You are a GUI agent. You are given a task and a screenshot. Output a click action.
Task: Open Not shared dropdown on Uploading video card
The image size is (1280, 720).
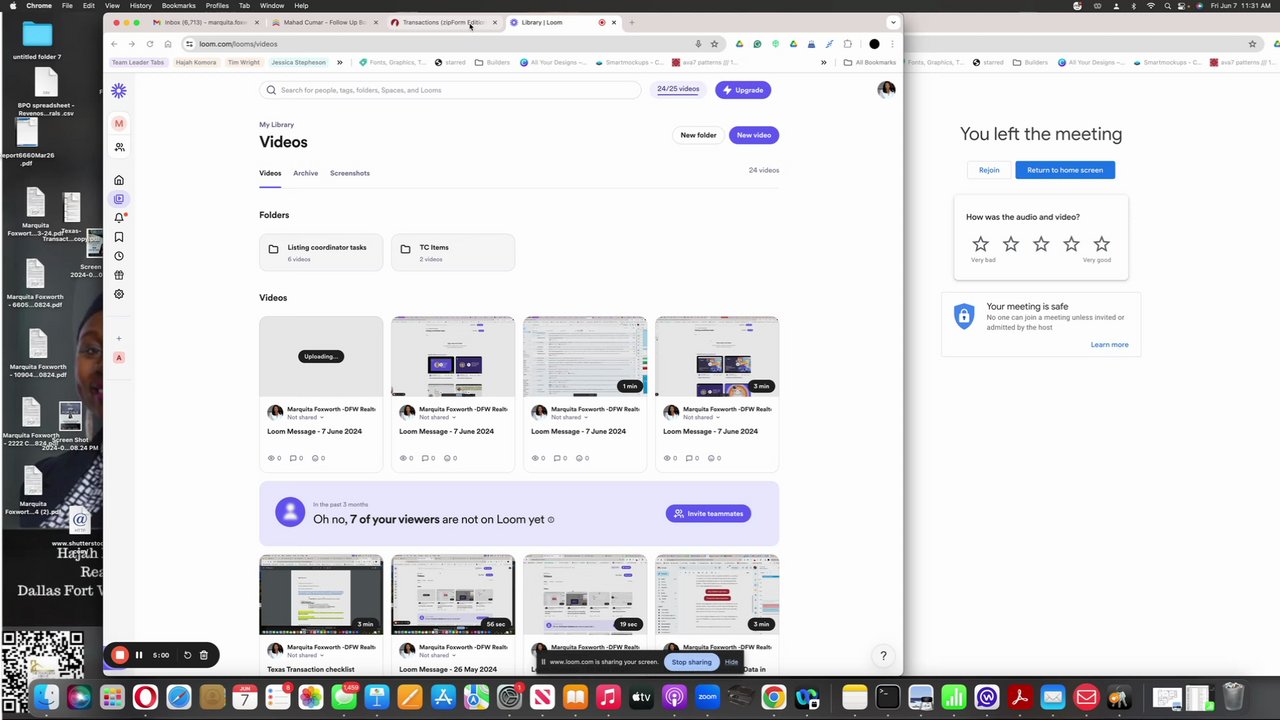click(304, 417)
